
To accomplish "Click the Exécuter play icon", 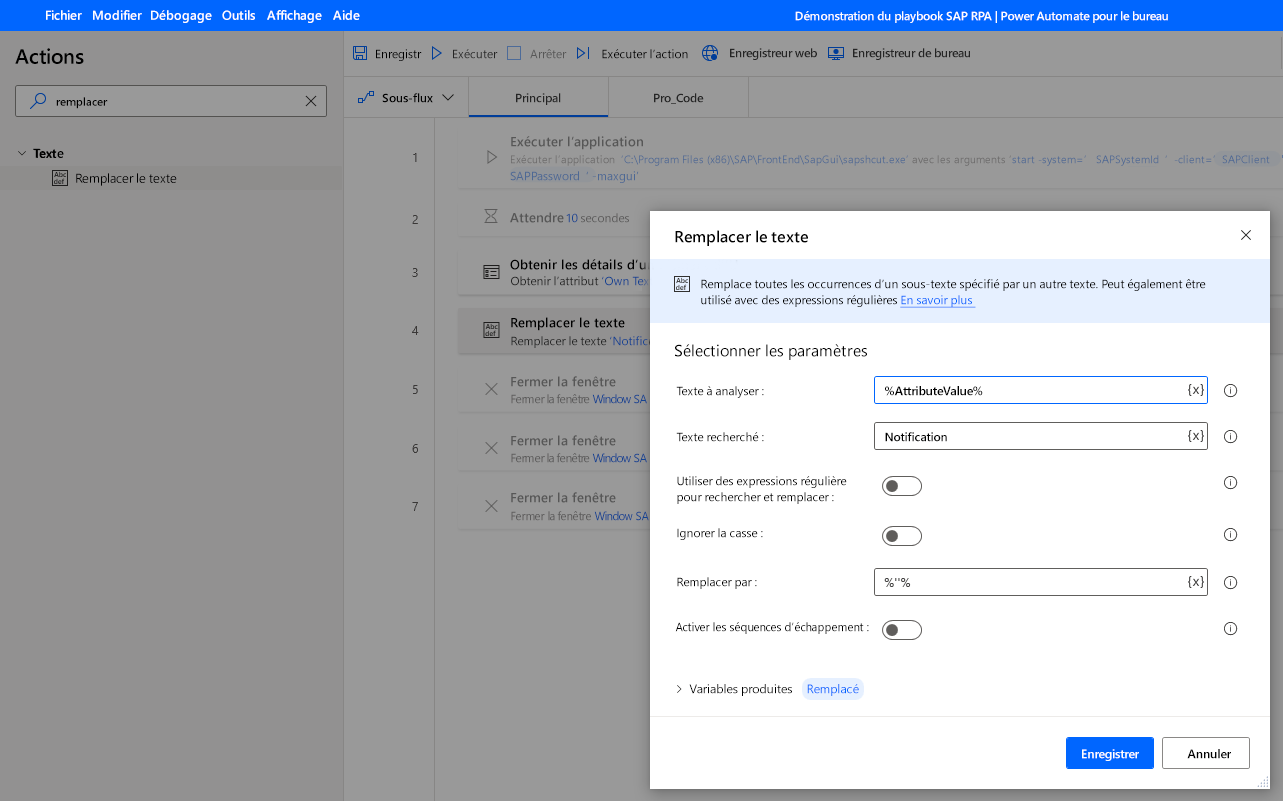I will 437,53.
